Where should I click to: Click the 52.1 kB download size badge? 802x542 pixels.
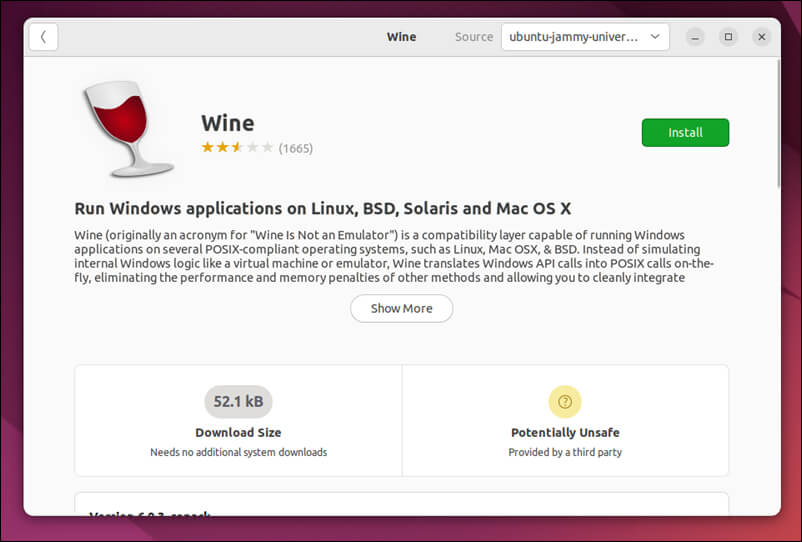coord(238,402)
